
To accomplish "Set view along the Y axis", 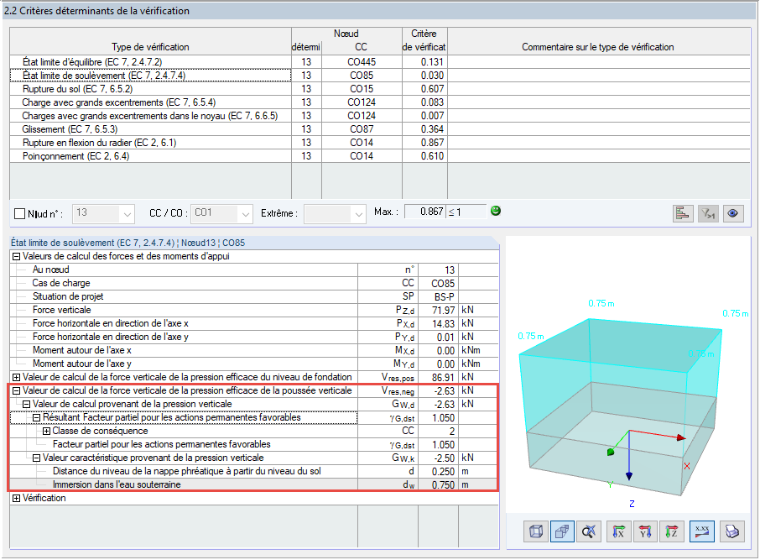I will (x=645, y=532).
